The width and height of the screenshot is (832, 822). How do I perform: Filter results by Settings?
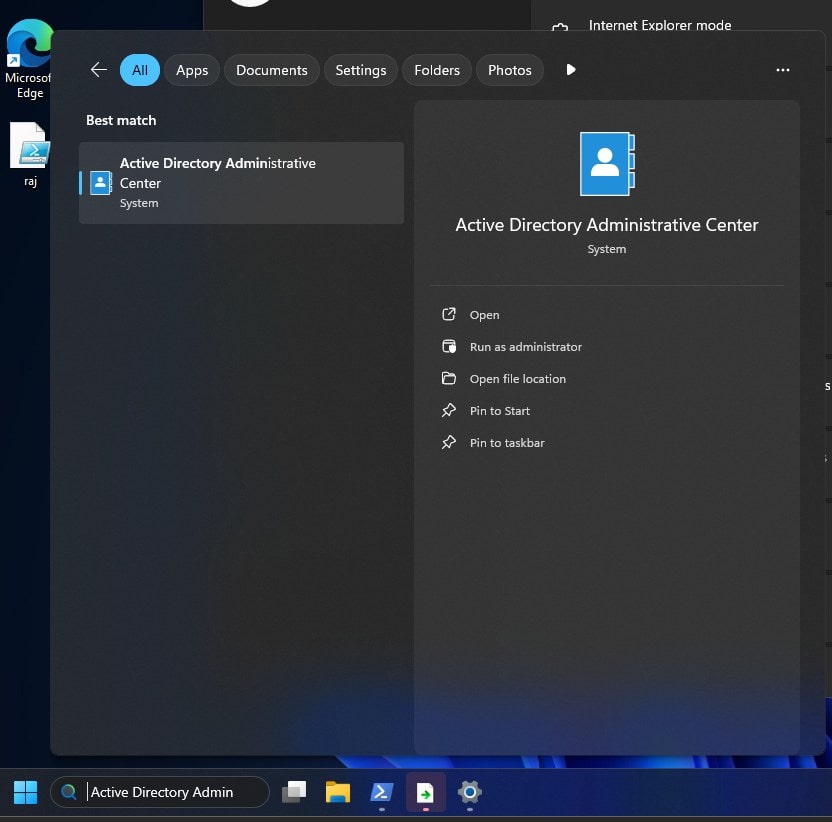point(360,70)
